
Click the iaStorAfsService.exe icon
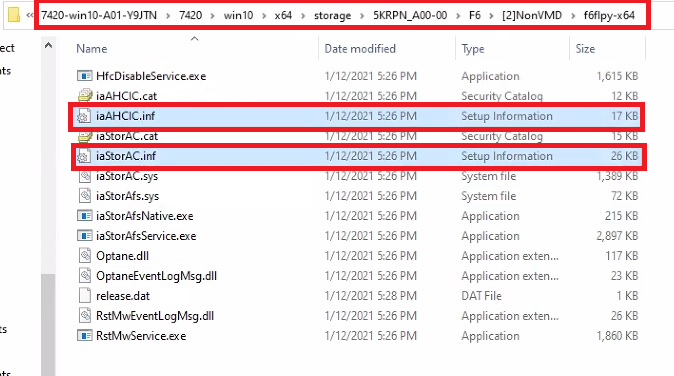84,236
